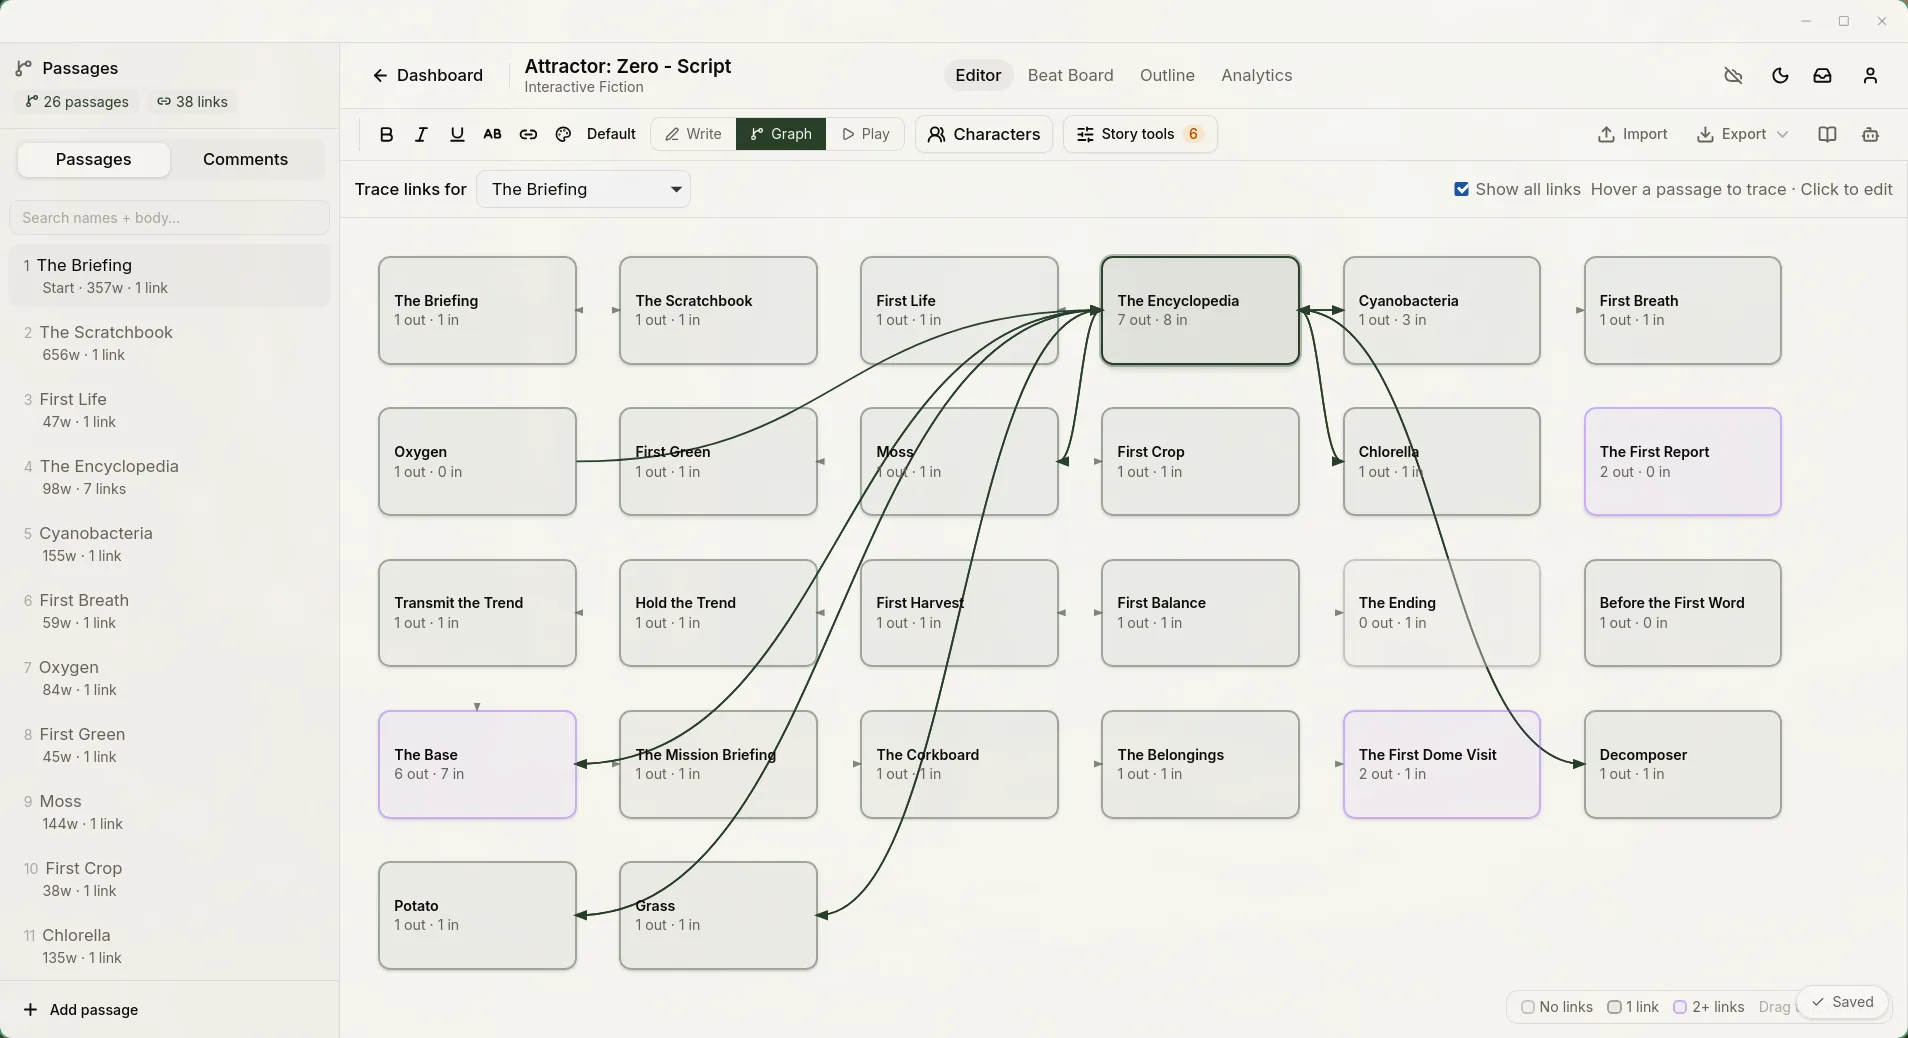Toggle the No links legend checkbox

coord(1527,1007)
